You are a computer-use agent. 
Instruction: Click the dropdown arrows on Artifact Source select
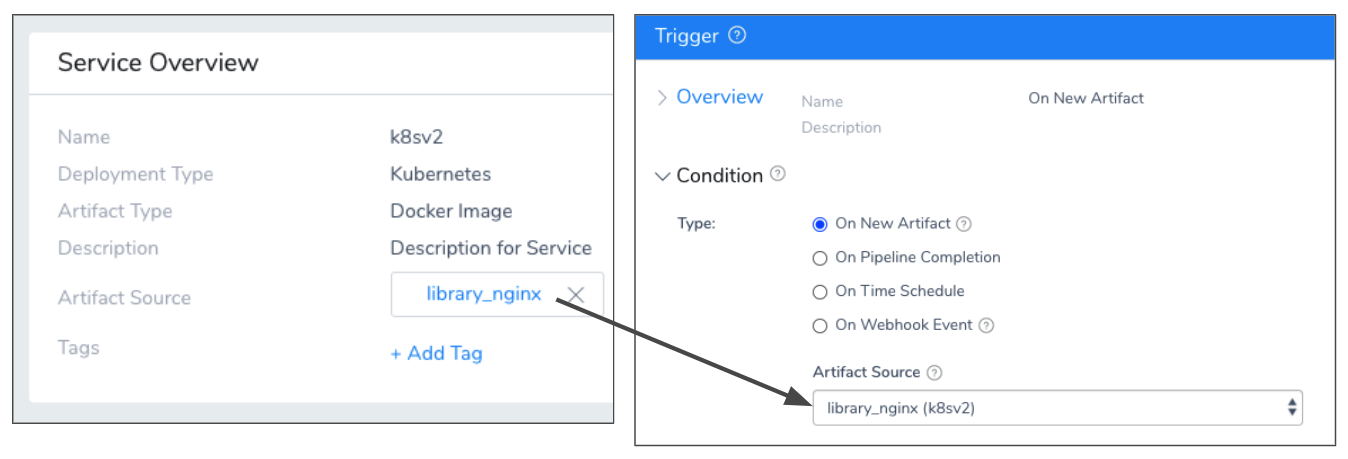pyautogui.click(x=1292, y=407)
